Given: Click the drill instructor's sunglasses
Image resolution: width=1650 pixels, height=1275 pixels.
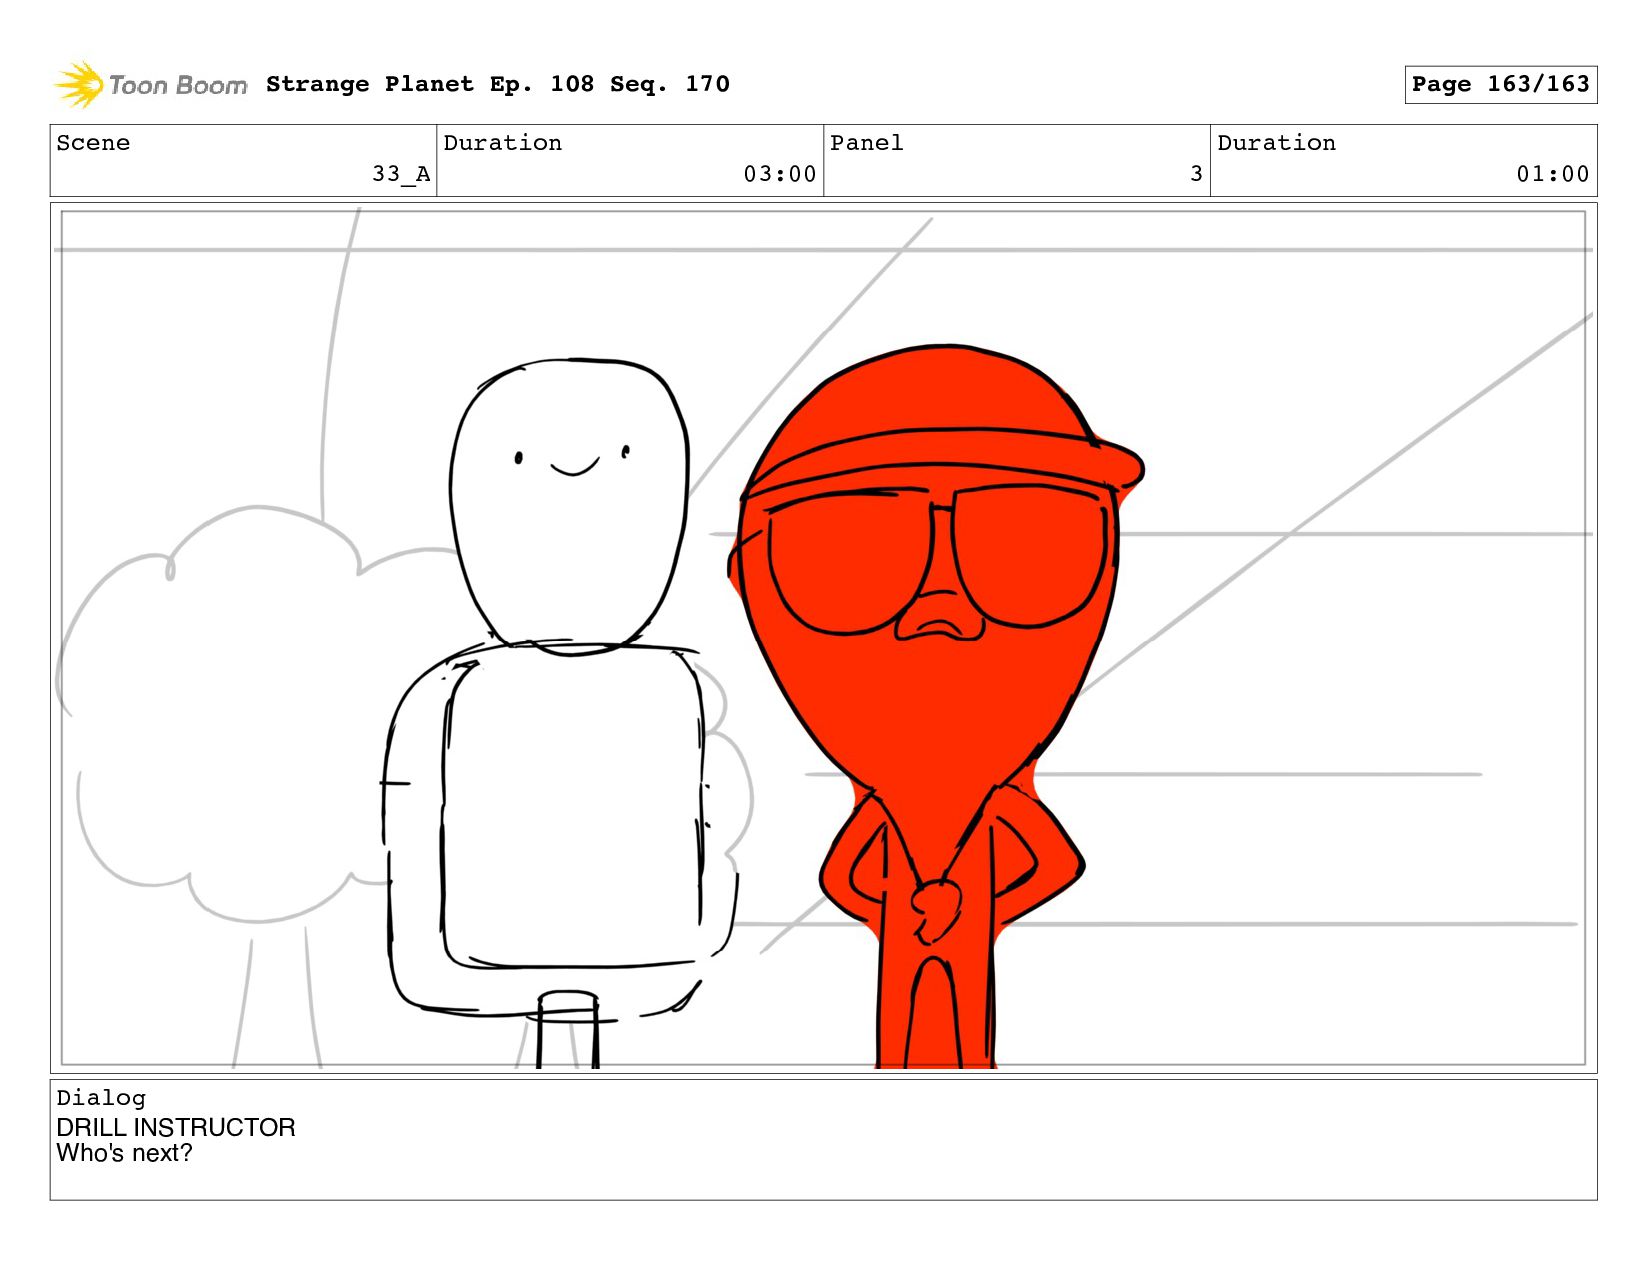Looking at the screenshot, I should [938, 558].
